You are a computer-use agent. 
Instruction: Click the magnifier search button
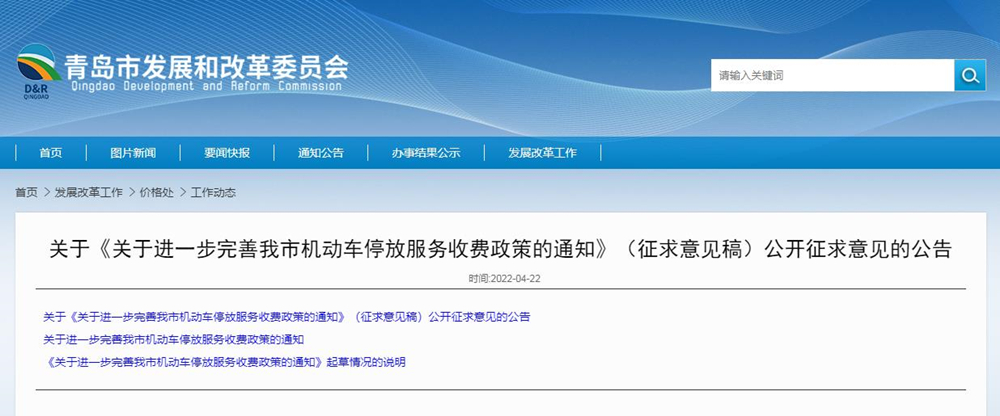click(969, 75)
